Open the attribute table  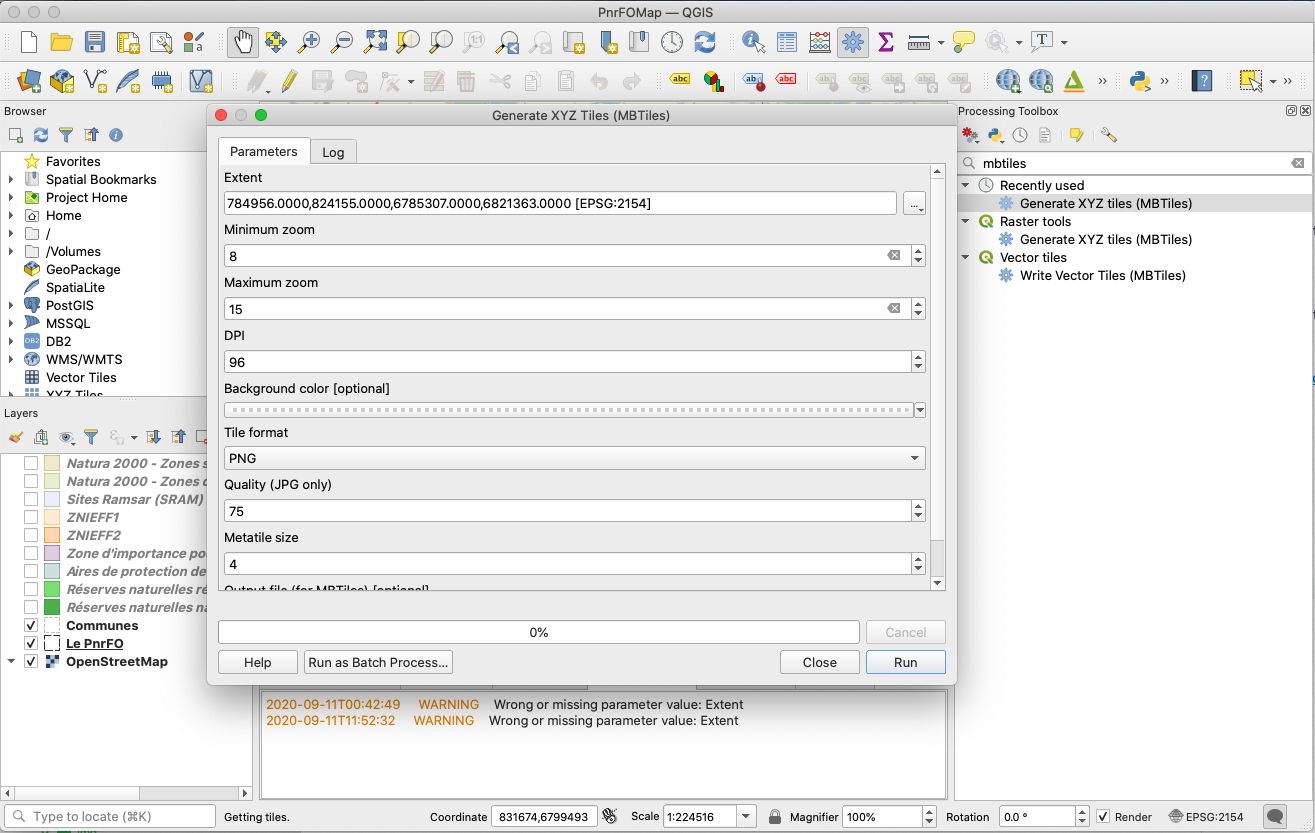tap(787, 42)
